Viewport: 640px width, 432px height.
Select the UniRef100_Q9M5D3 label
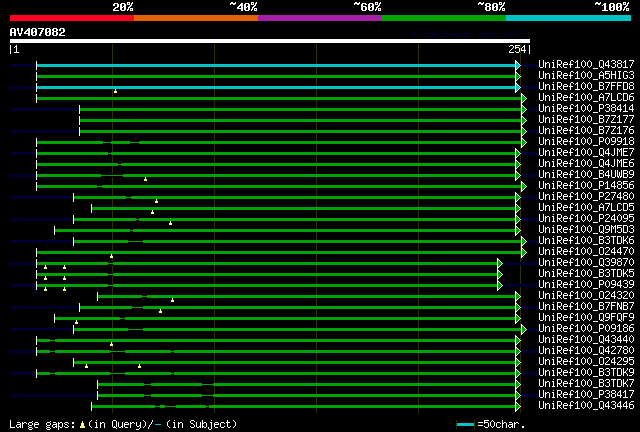tap(586, 229)
